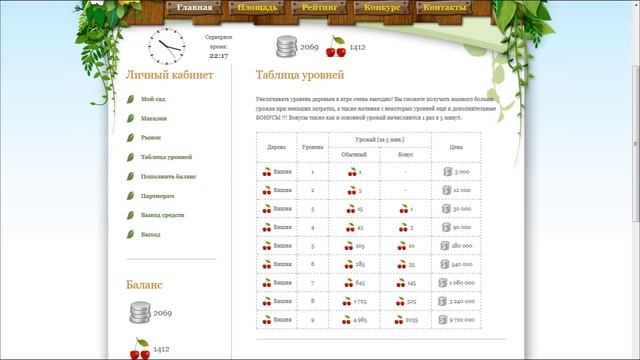Click the bonus cherry icon in level 7 row

pyautogui.click(x=401, y=283)
